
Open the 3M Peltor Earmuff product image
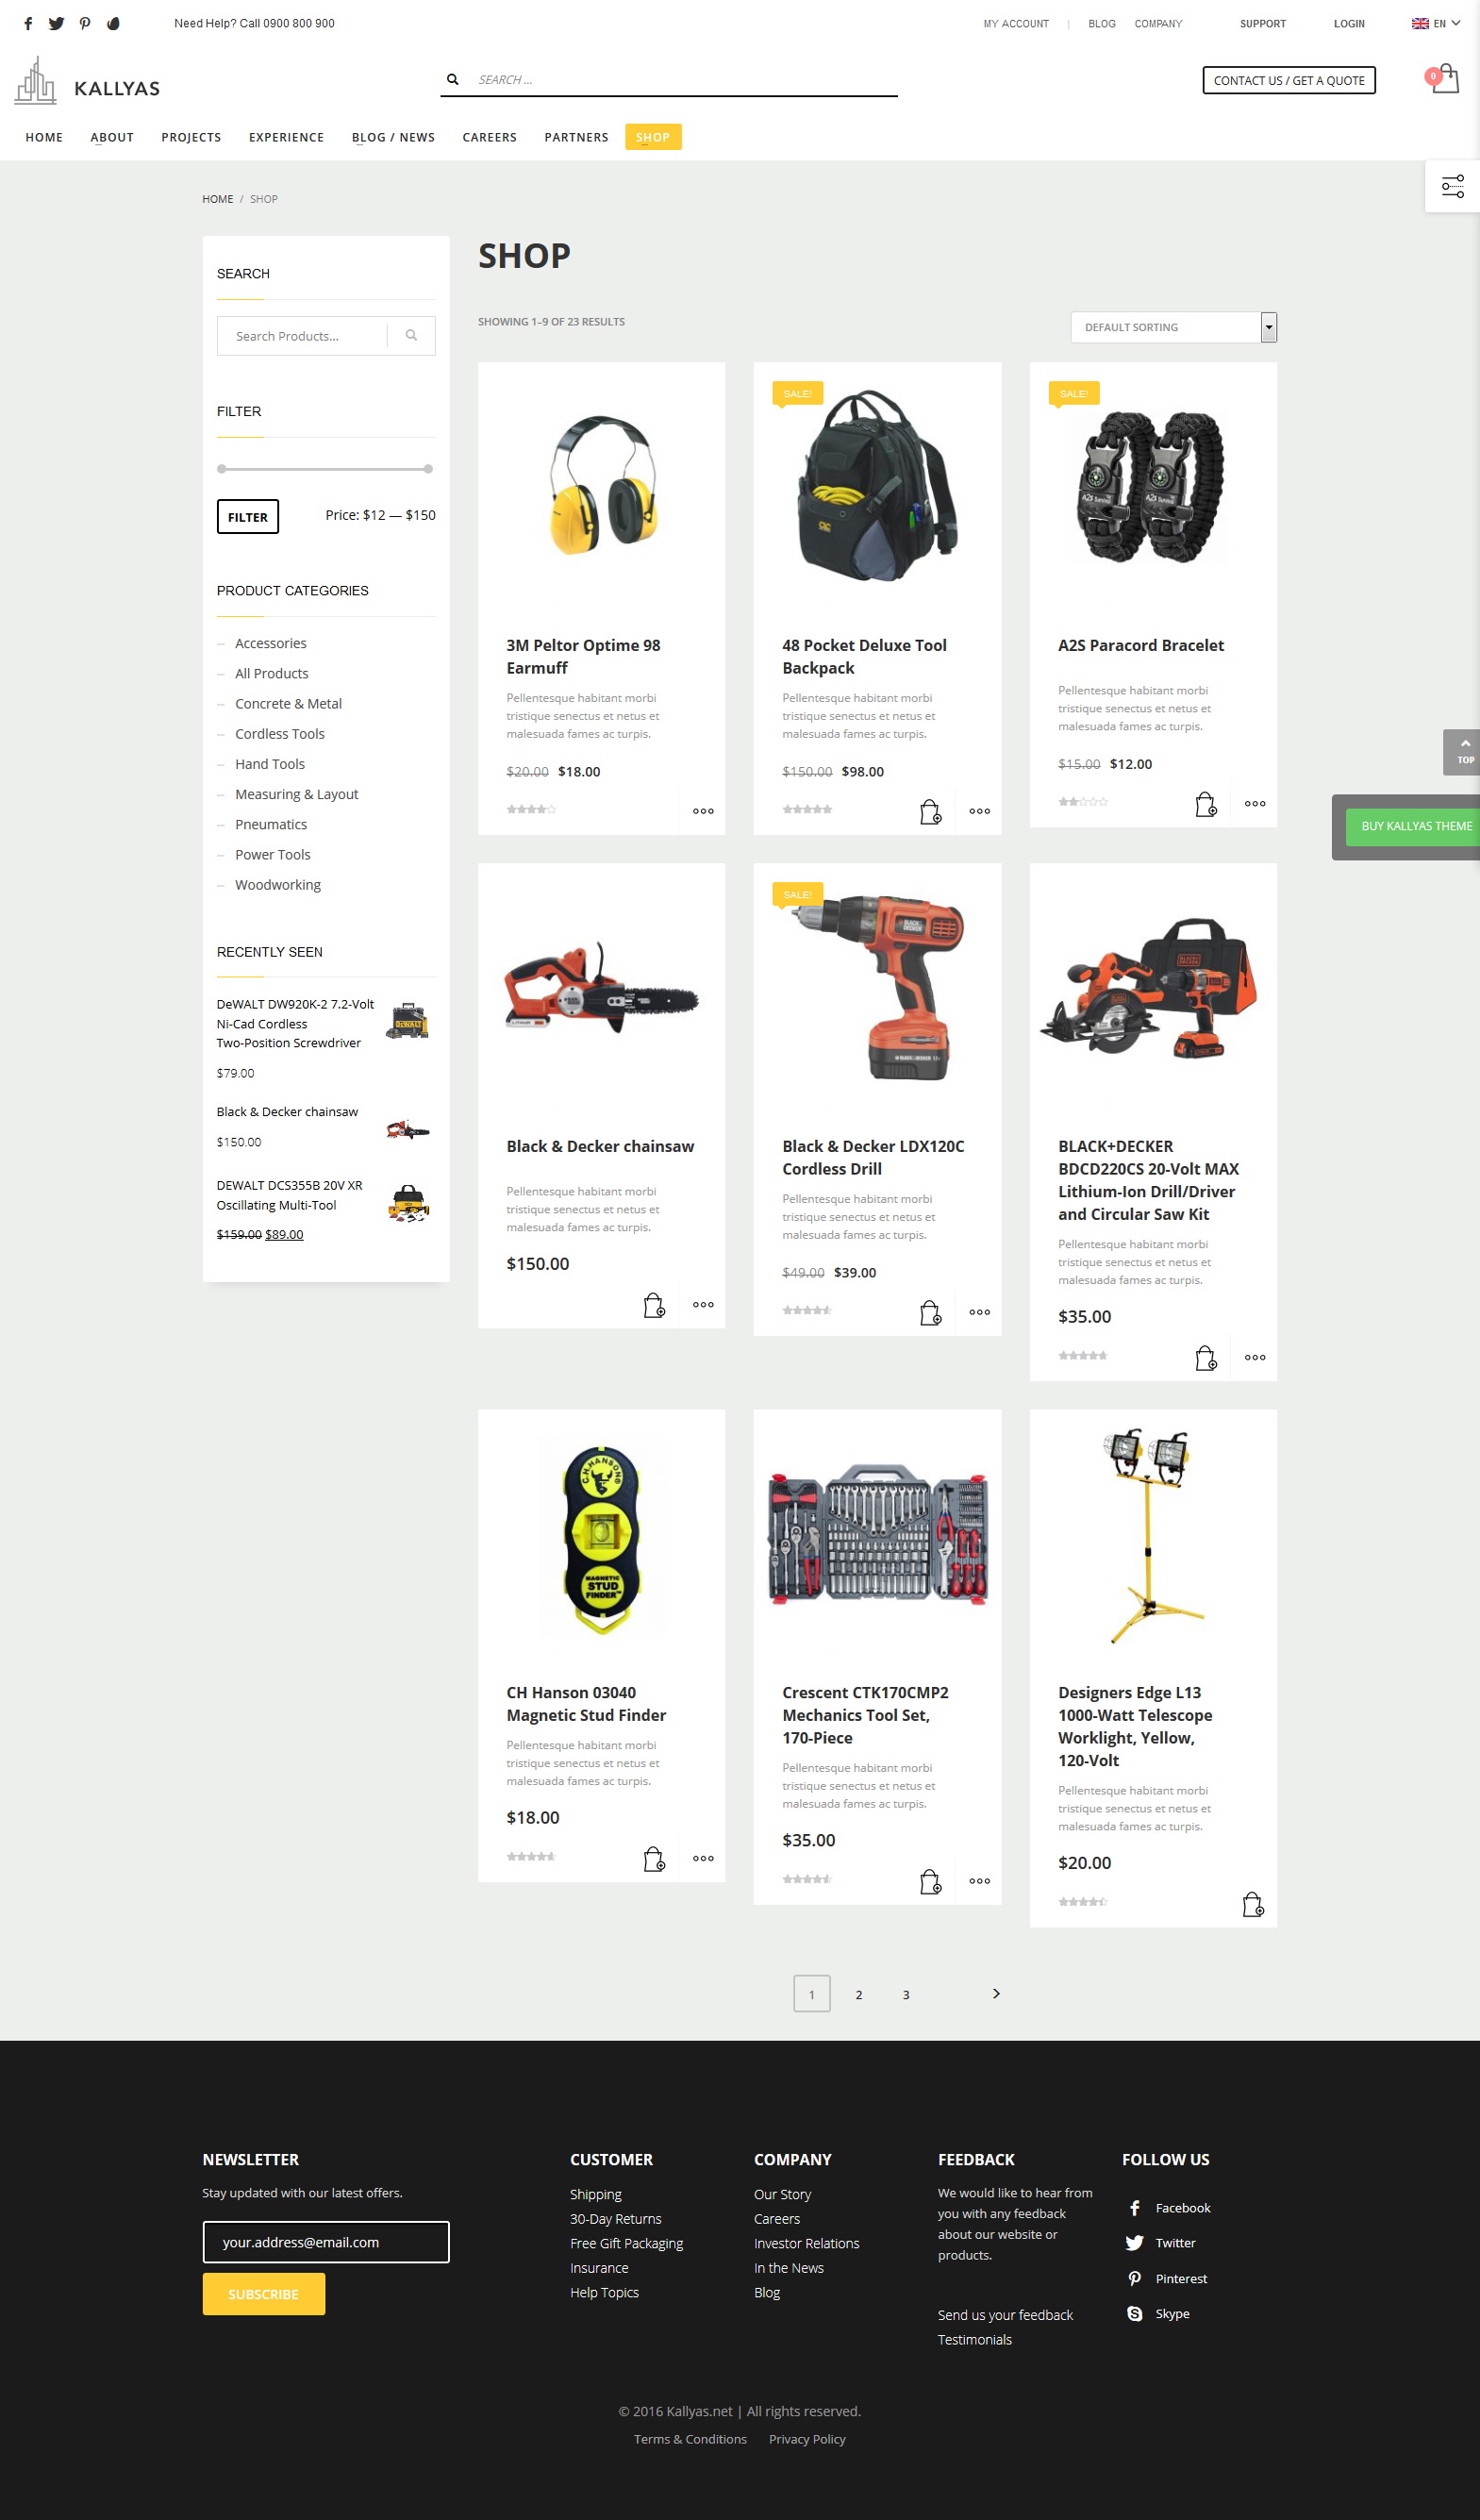[x=602, y=484]
